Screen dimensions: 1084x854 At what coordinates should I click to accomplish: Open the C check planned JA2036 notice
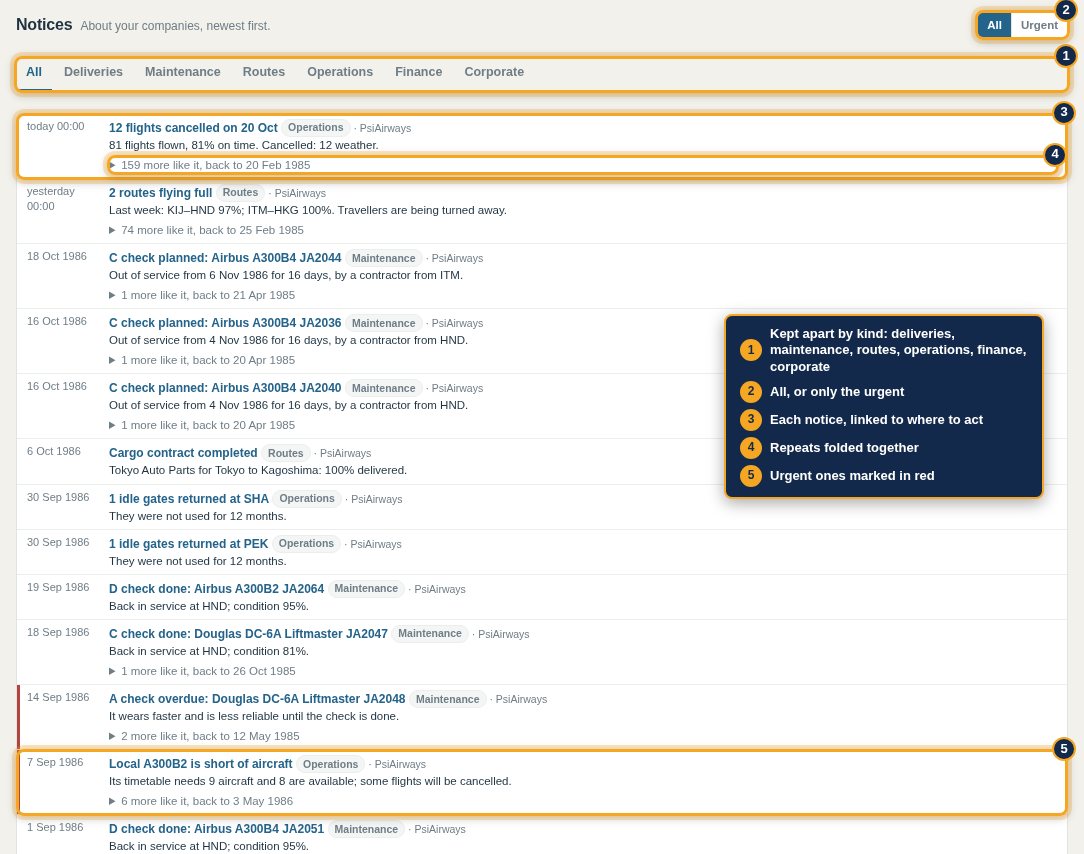pyautogui.click(x=225, y=323)
